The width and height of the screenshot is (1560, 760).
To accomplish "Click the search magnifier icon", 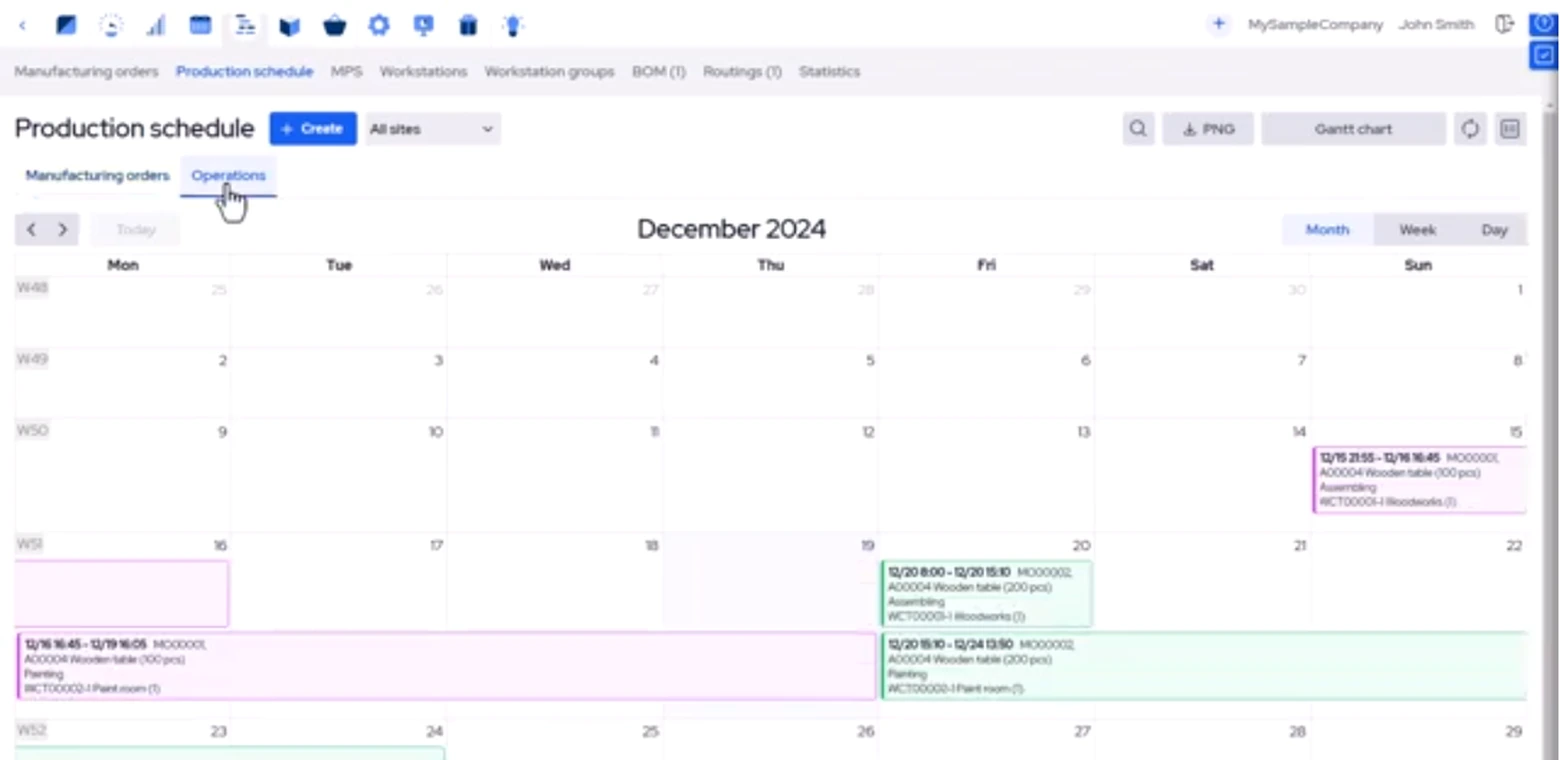I will point(1138,129).
